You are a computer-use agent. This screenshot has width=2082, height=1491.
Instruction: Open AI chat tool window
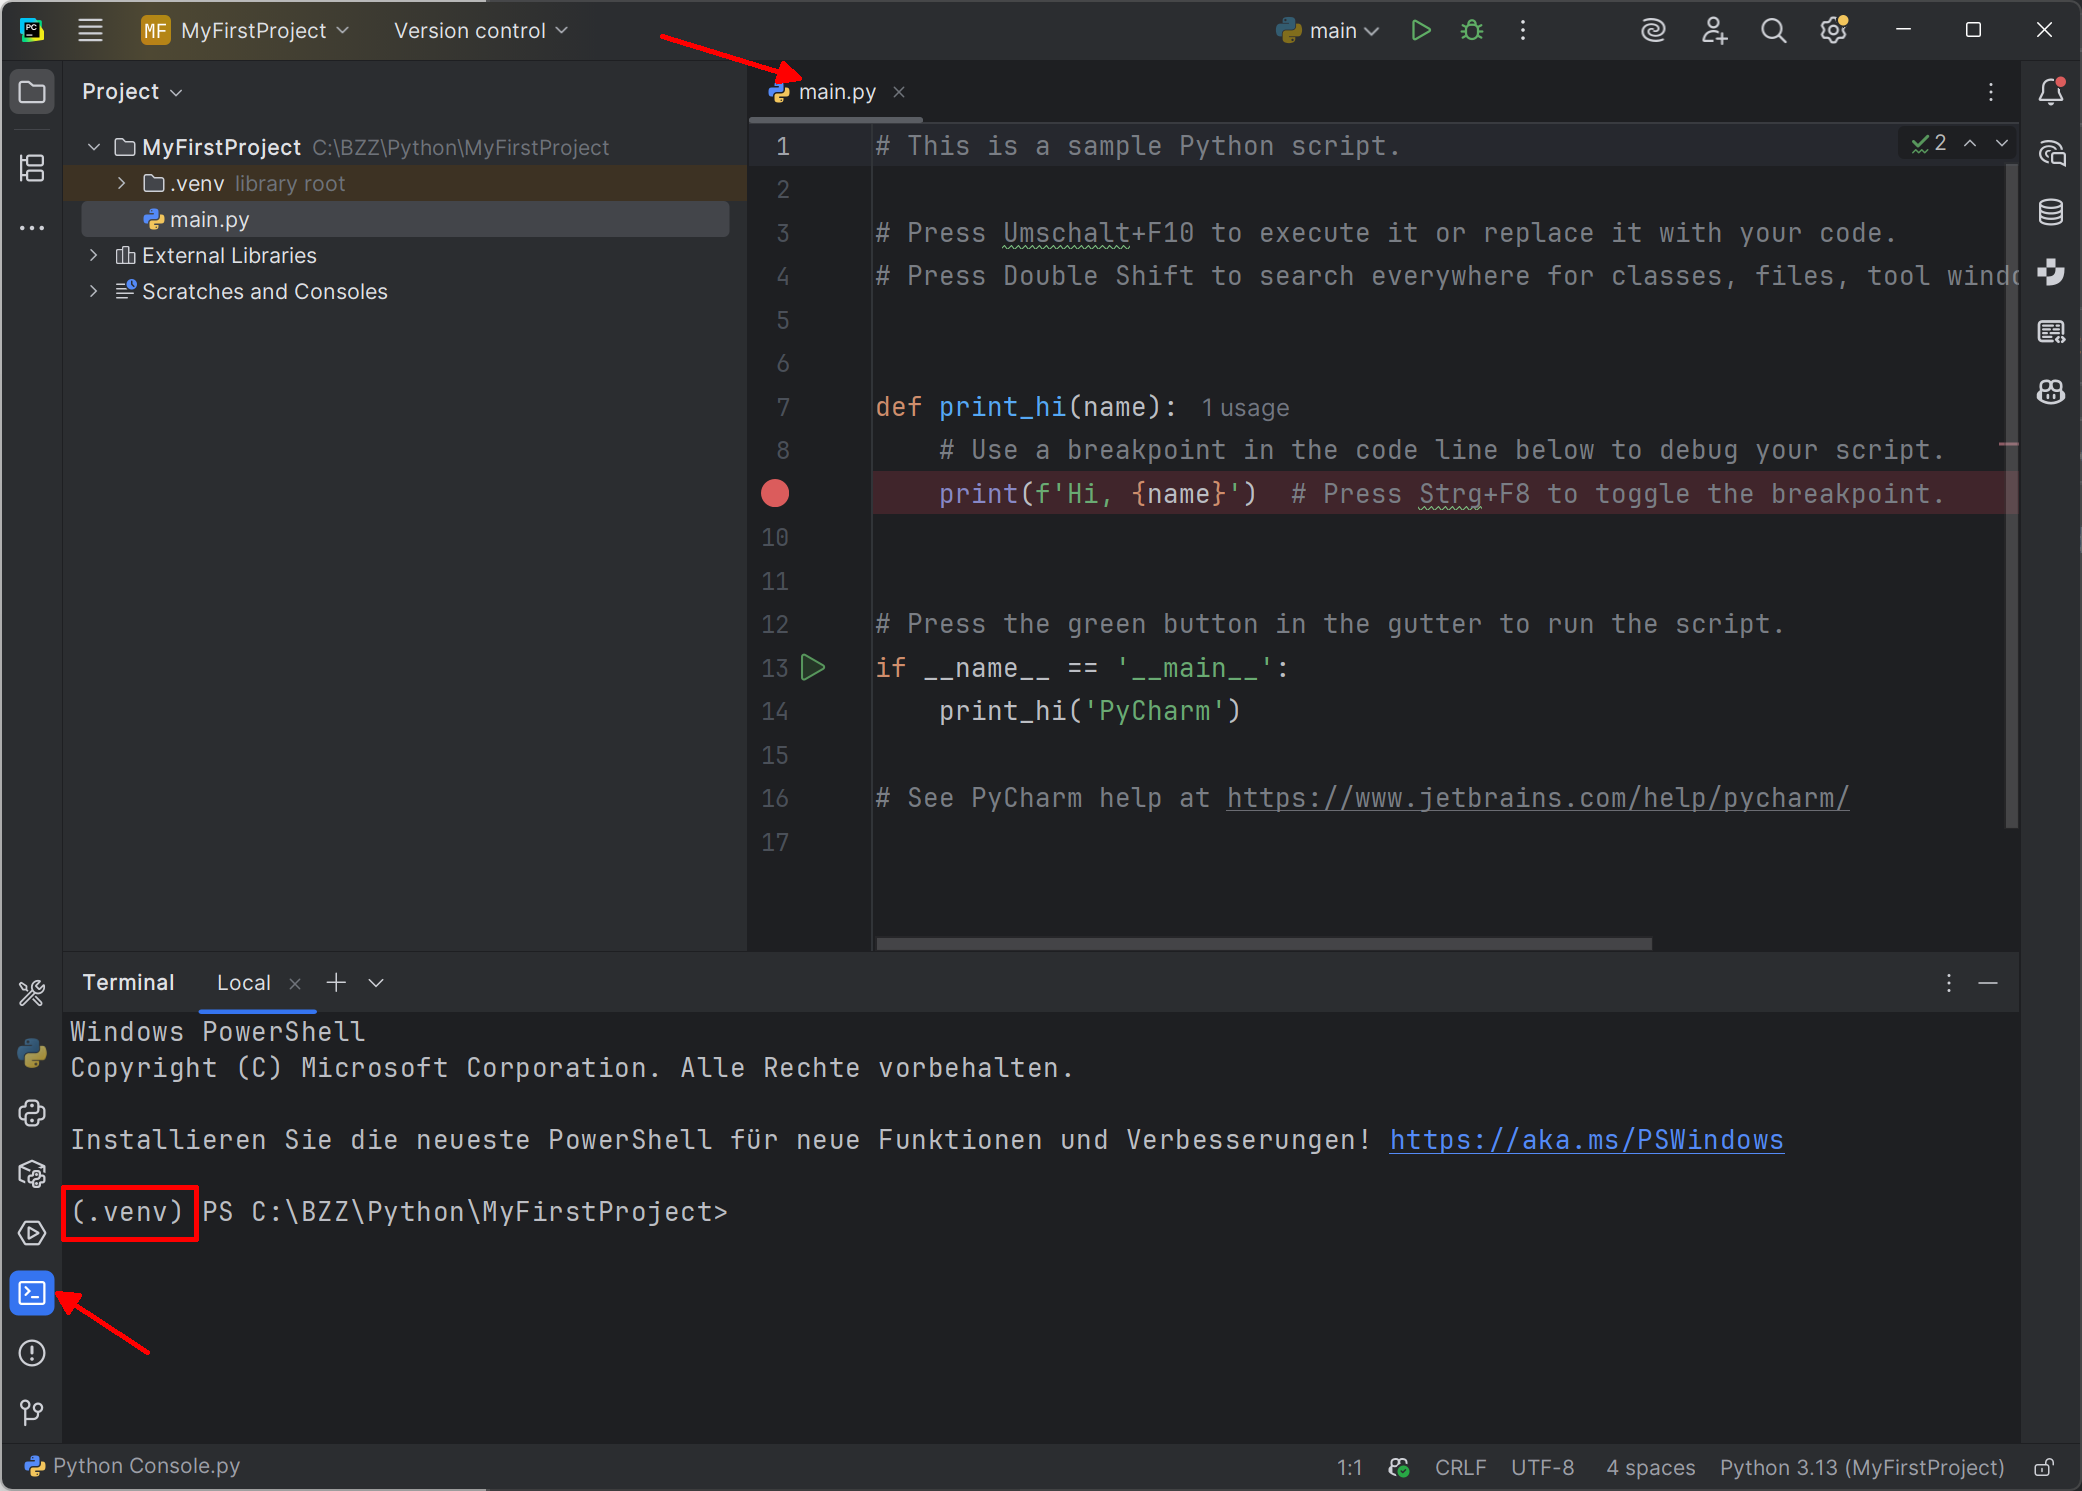(x=2051, y=153)
